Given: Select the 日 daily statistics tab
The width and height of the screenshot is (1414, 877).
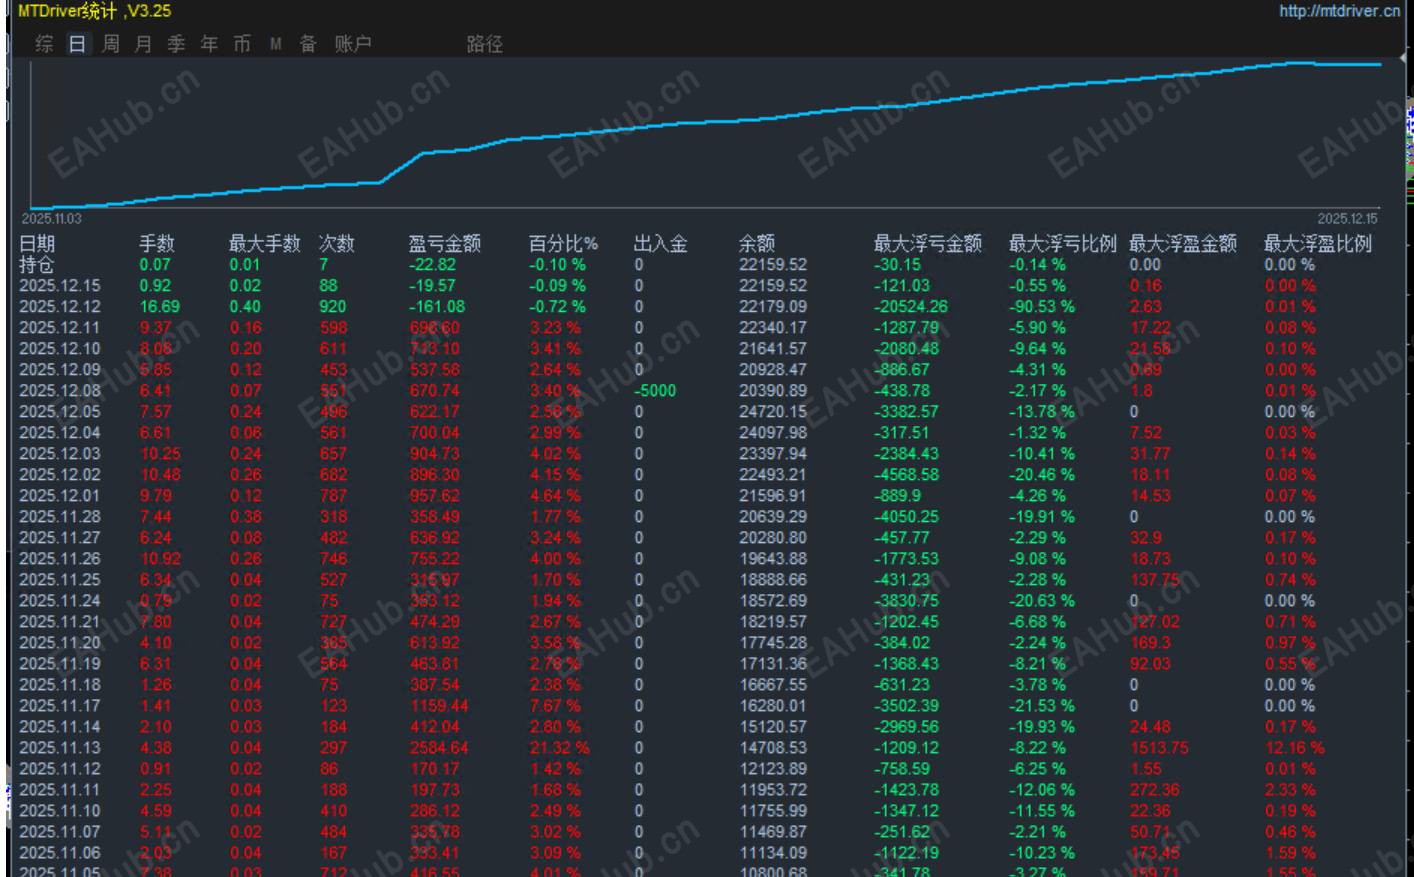Looking at the screenshot, I should coord(77,44).
